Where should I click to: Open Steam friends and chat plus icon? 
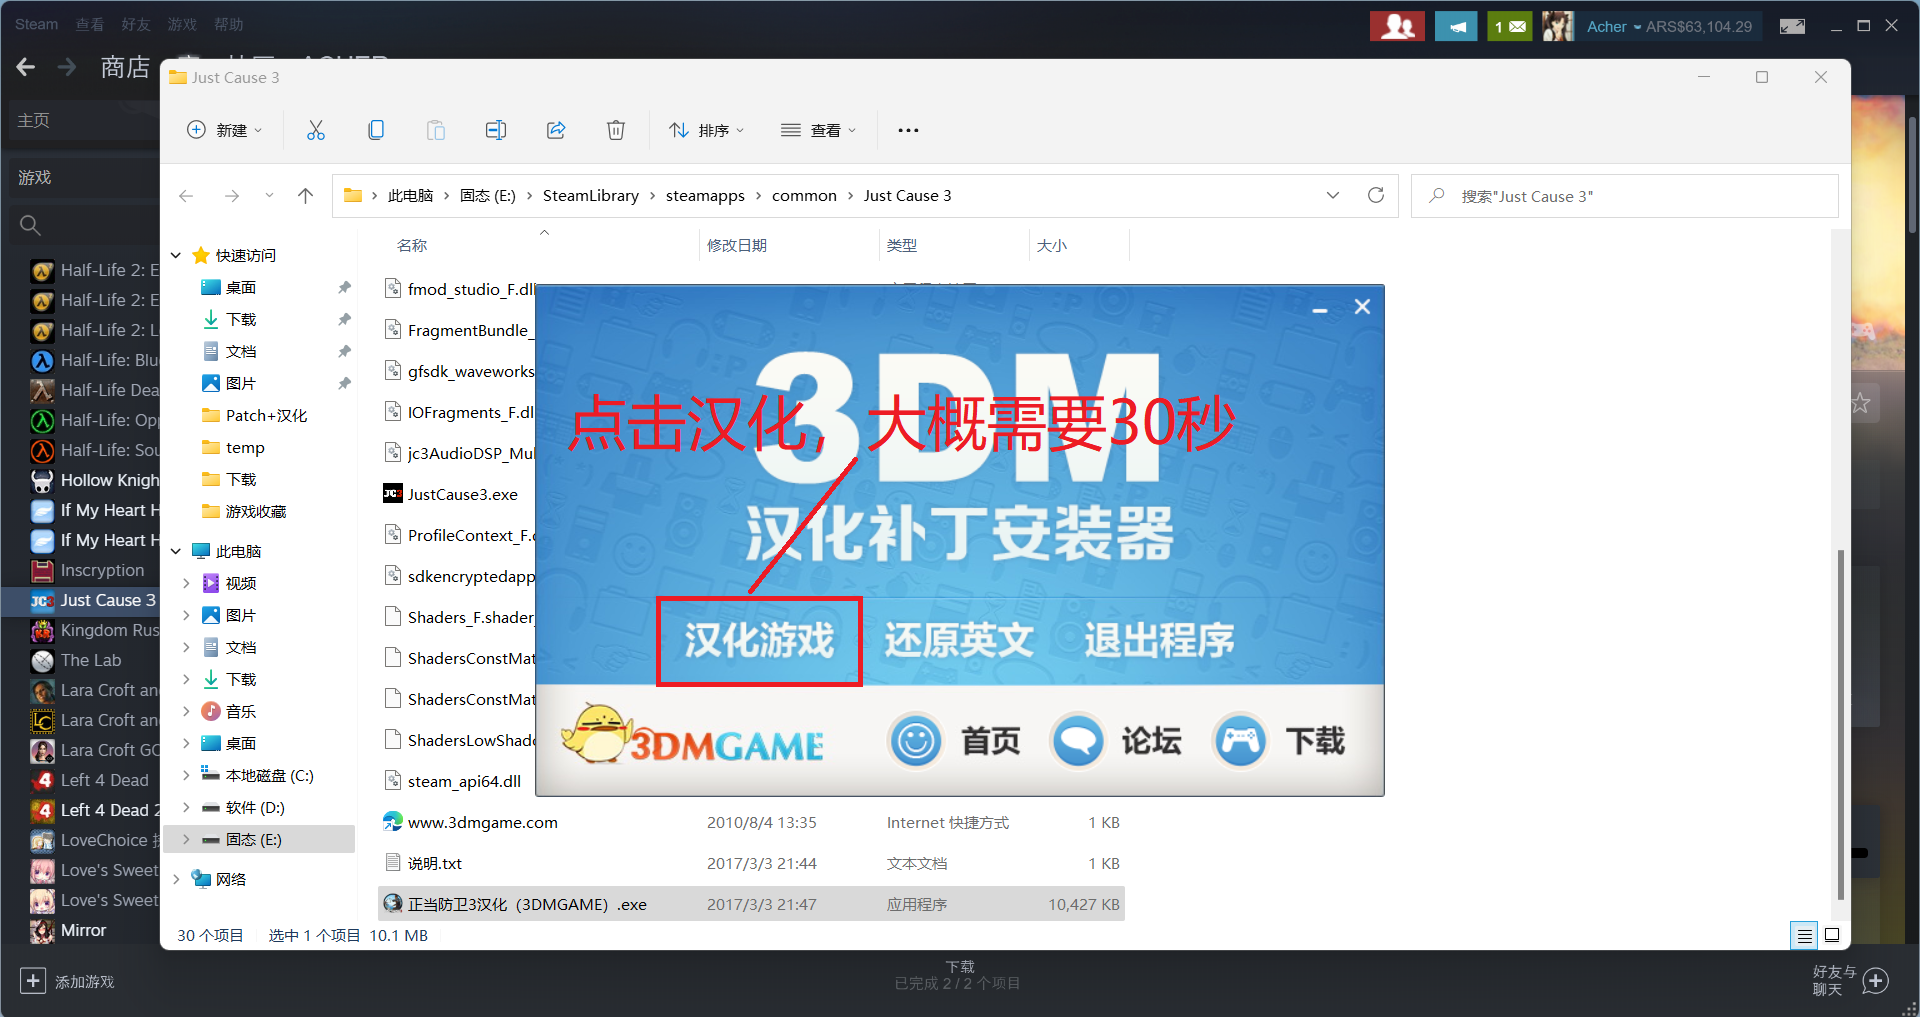(x=1876, y=981)
